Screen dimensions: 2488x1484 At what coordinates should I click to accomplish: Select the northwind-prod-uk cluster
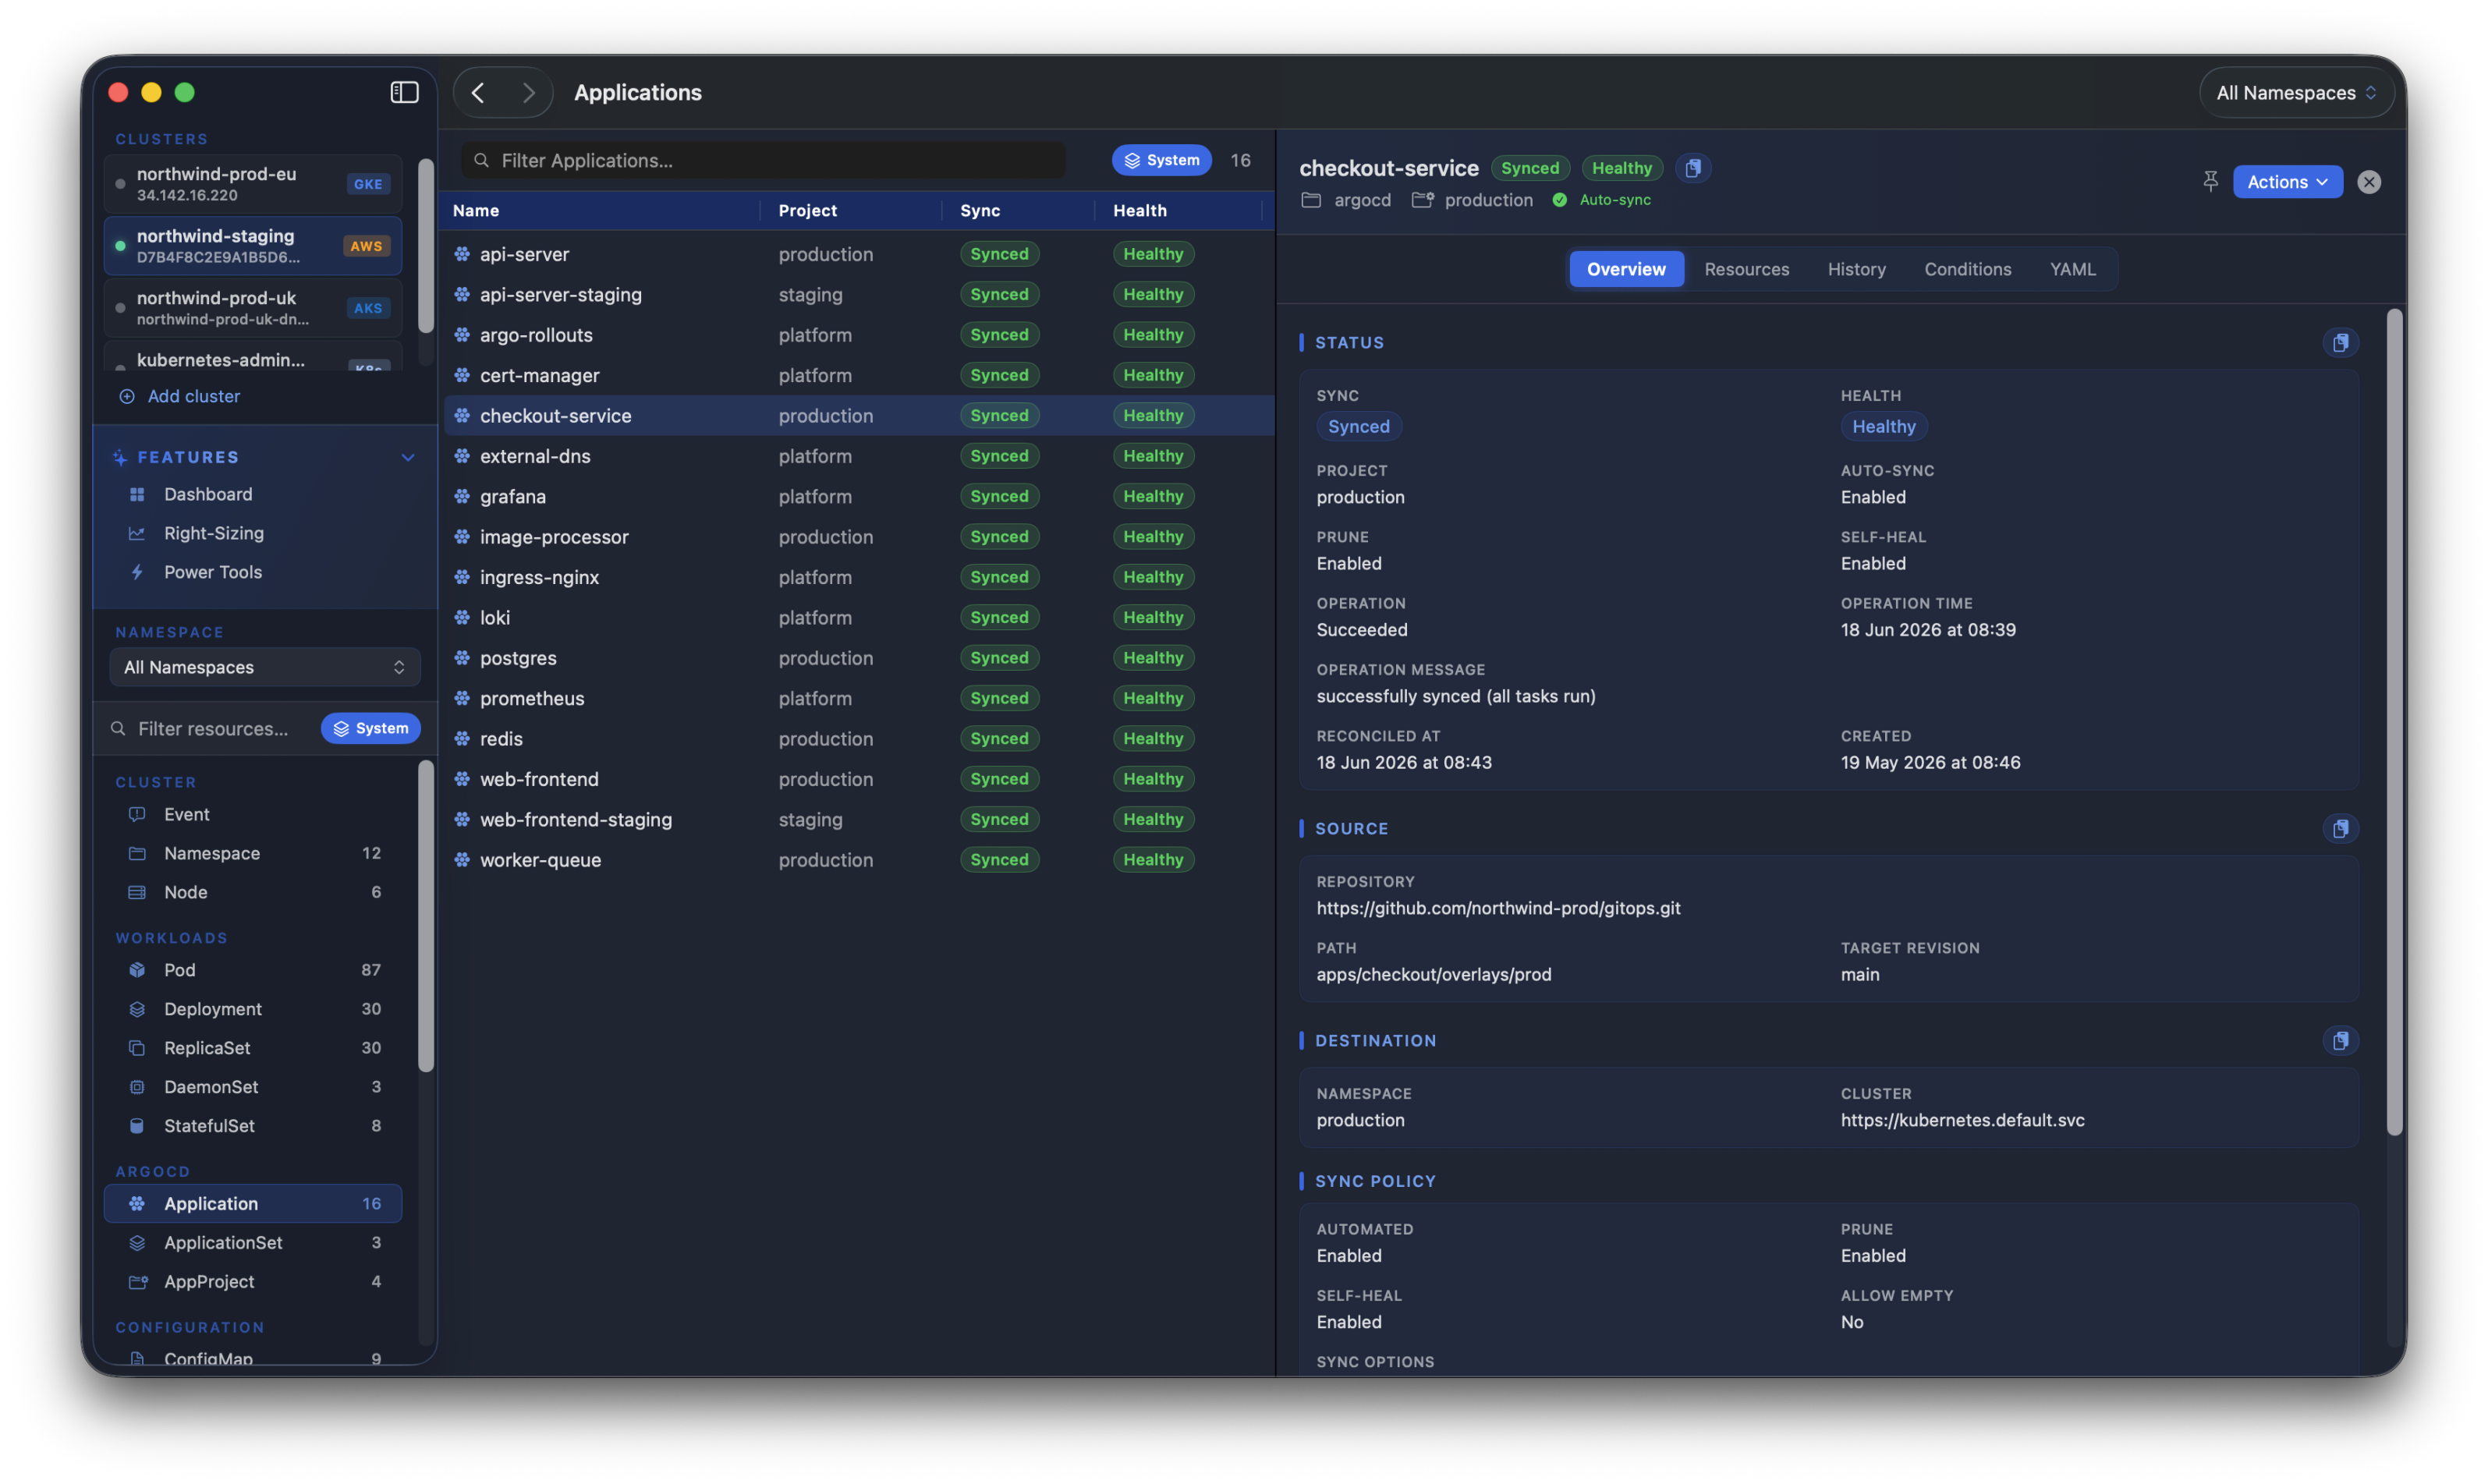pyautogui.click(x=253, y=308)
